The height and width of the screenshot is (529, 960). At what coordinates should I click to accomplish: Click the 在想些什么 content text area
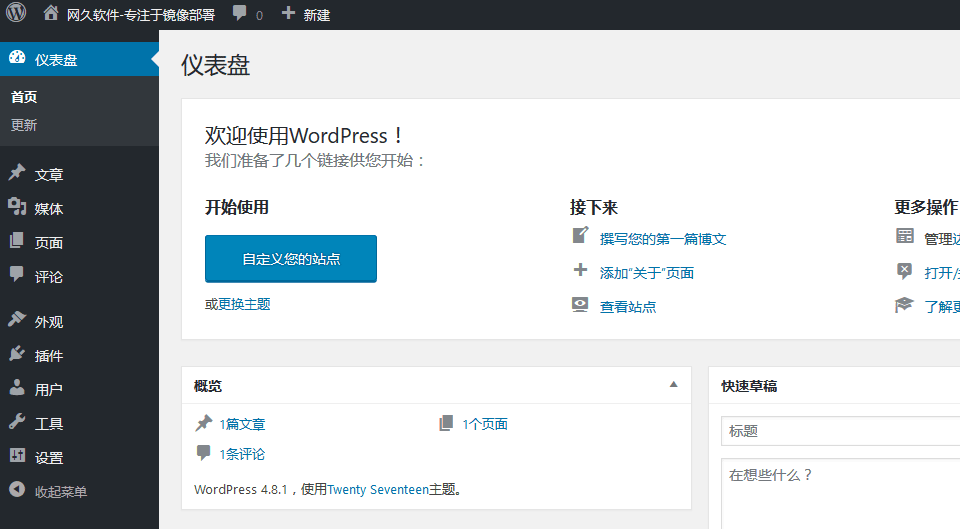click(x=840, y=490)
